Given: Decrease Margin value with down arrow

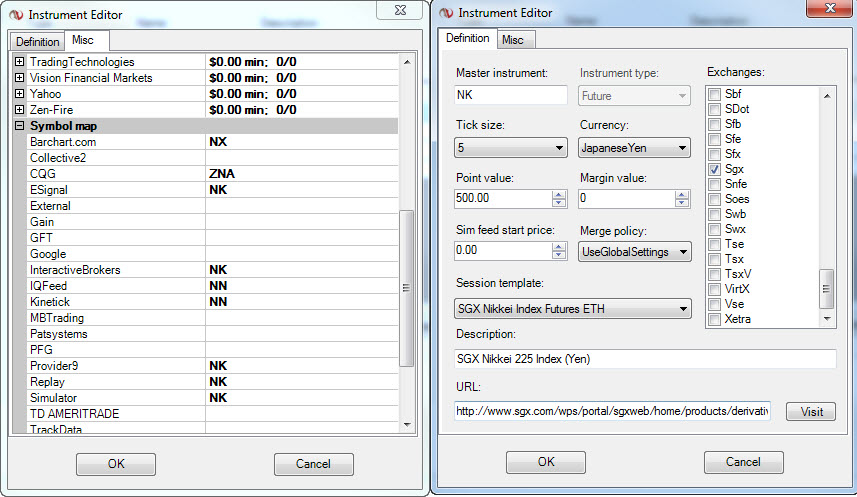Looking at the screenshot, I should click(682, 203).
